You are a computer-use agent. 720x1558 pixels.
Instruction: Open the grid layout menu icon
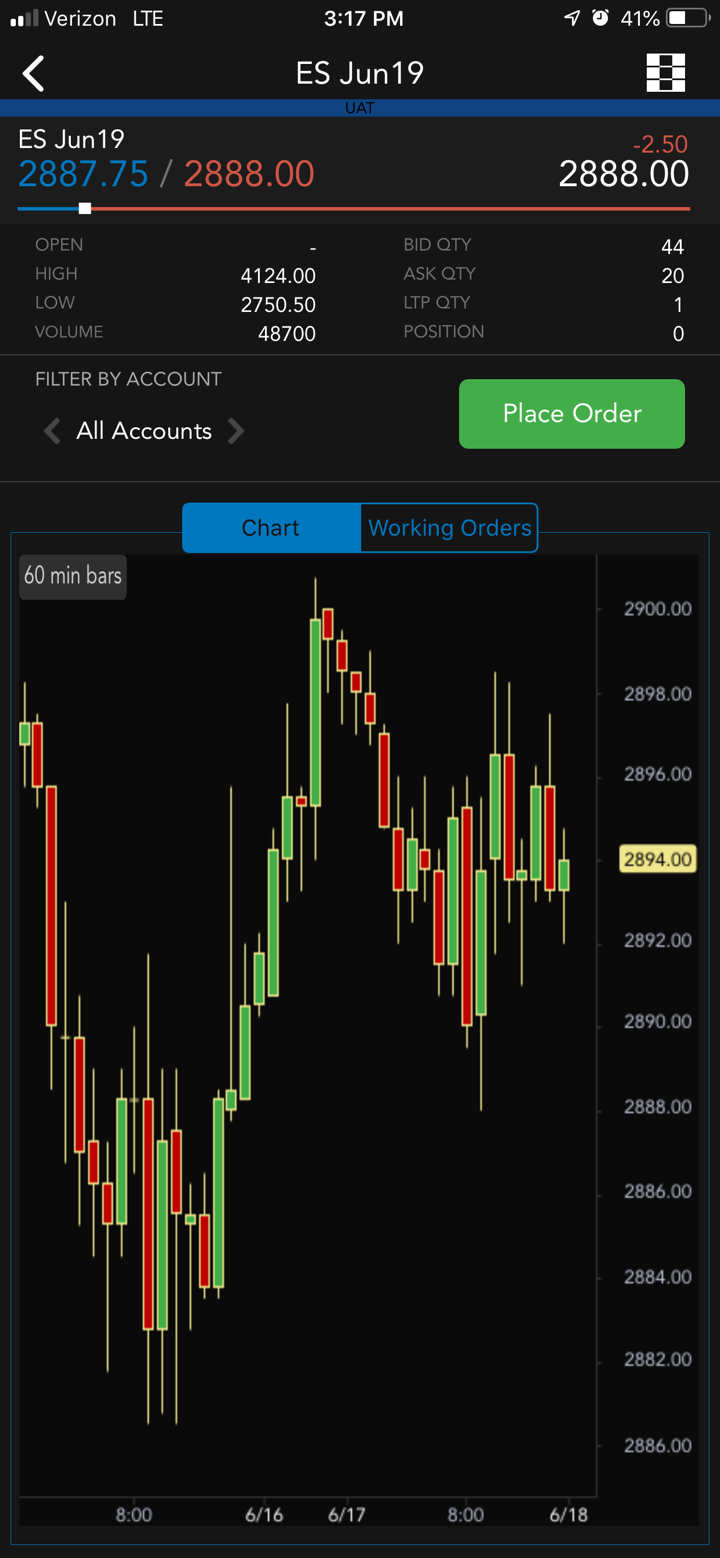tap(665, 73)
